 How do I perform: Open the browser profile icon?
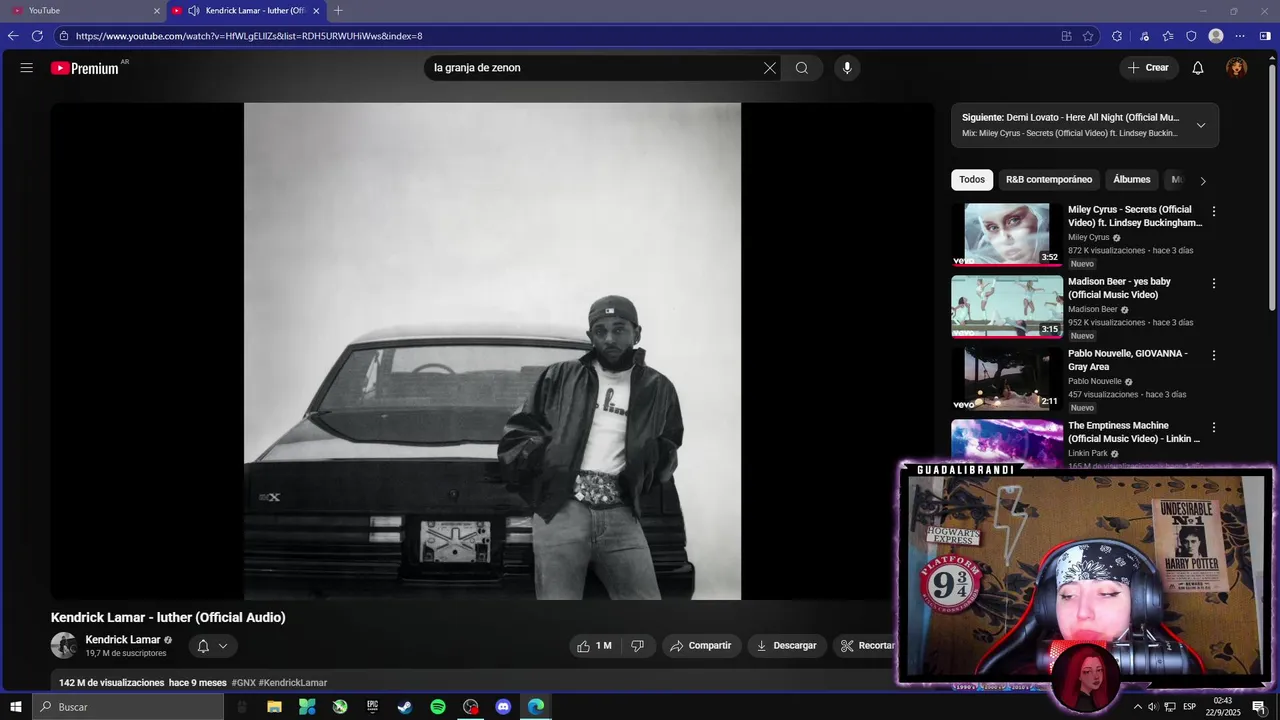(x=1216, y=36)
